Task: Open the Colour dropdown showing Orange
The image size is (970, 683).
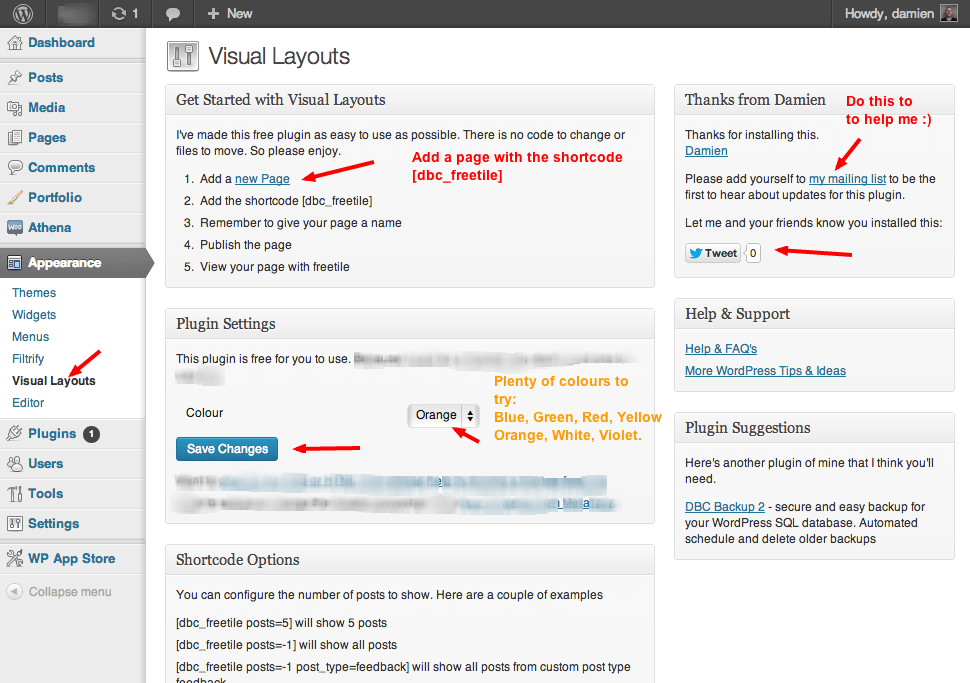Action: pyautogui.click(x=443, y=415)
